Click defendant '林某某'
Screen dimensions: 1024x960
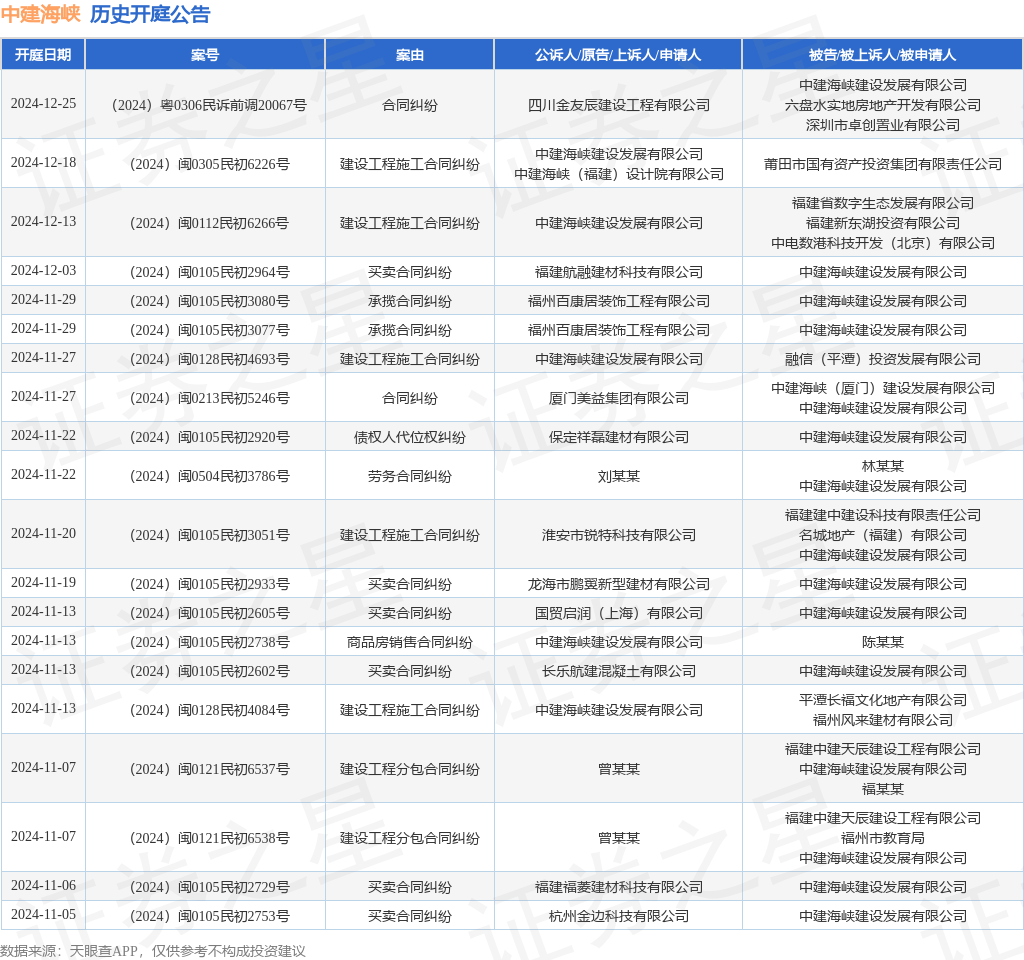coord(882,466)
